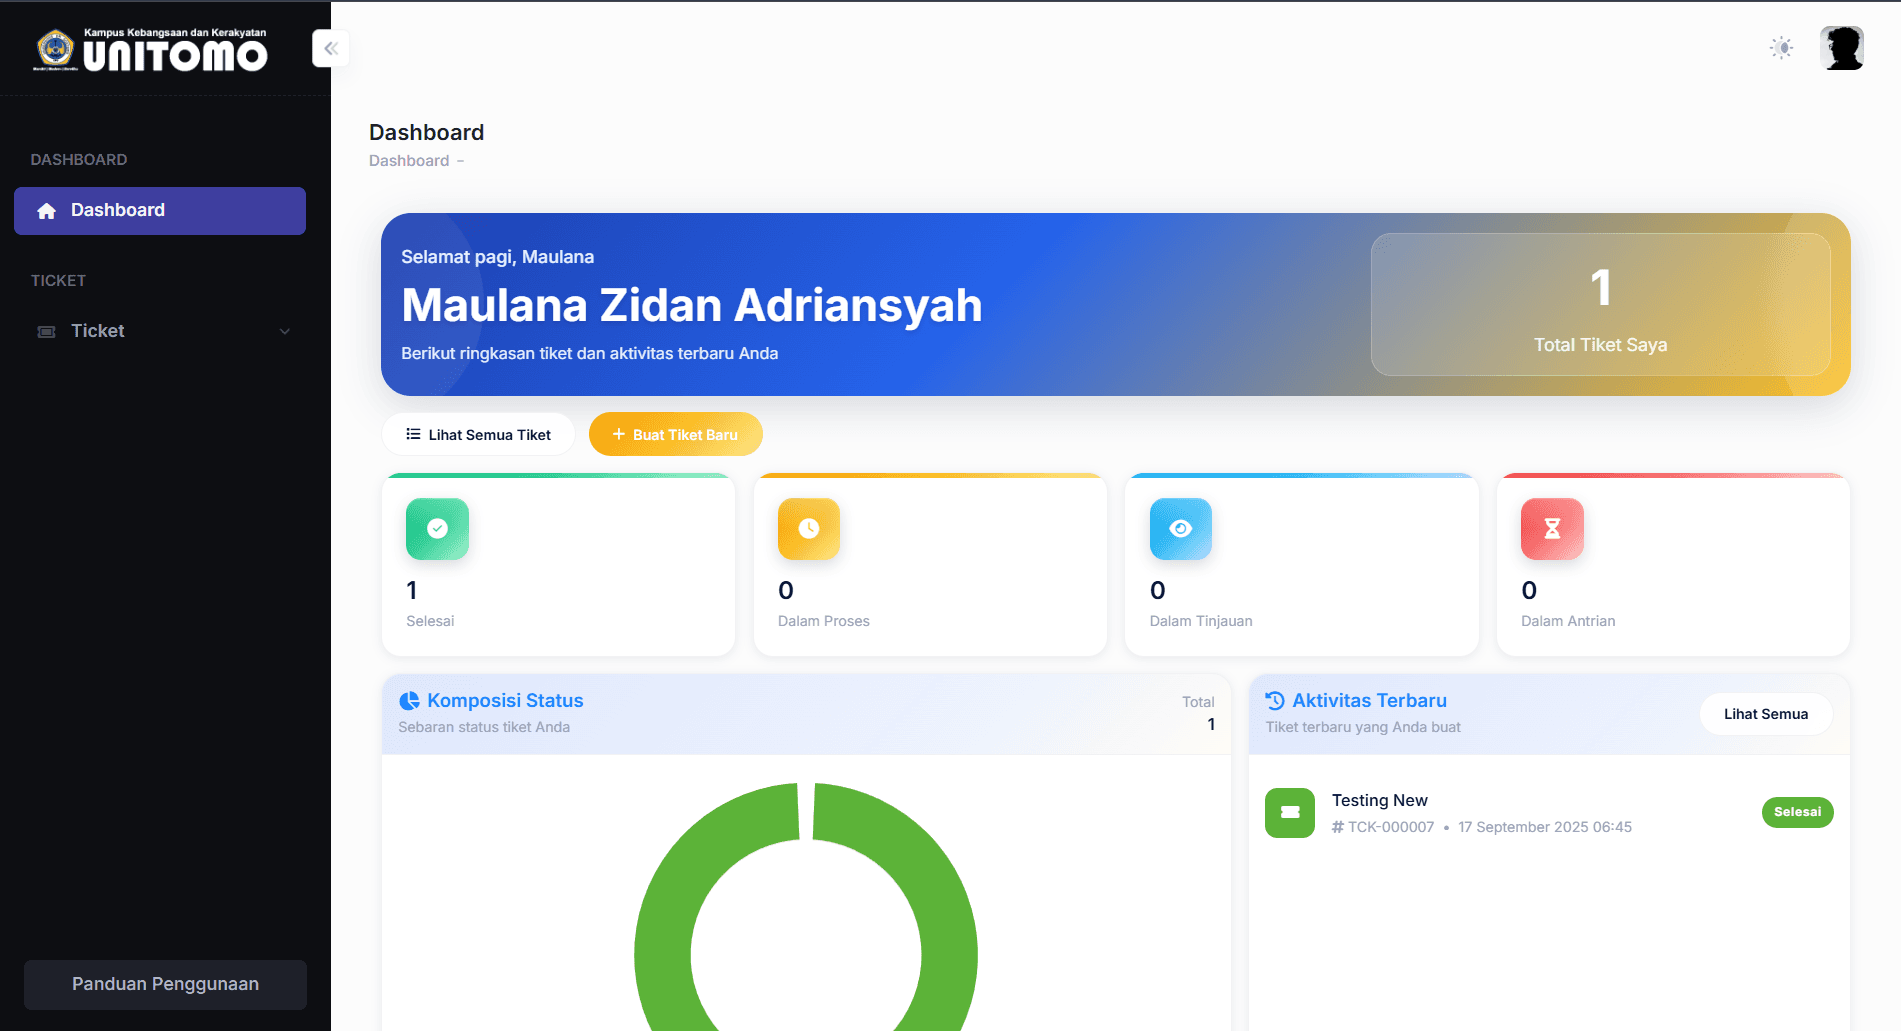
Task: Click the Aktivitas Terbaru history icon
Action: (1274, 700)
